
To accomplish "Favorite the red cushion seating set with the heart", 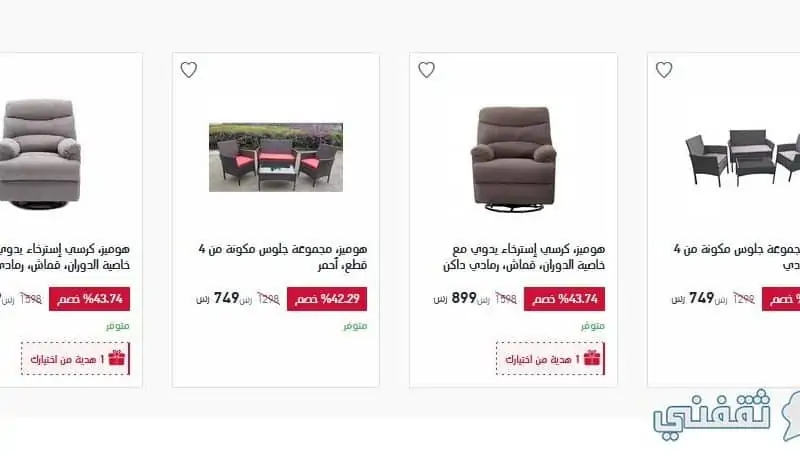I will 188,70.
